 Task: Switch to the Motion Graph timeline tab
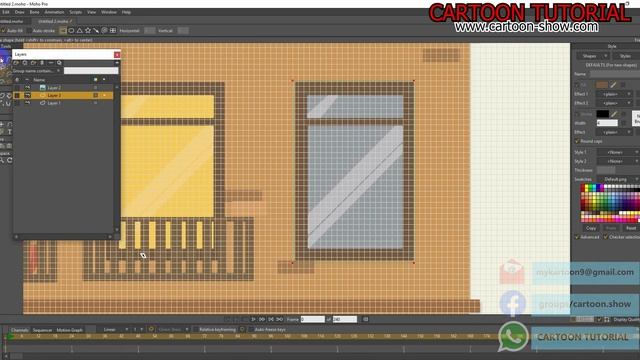69,330
